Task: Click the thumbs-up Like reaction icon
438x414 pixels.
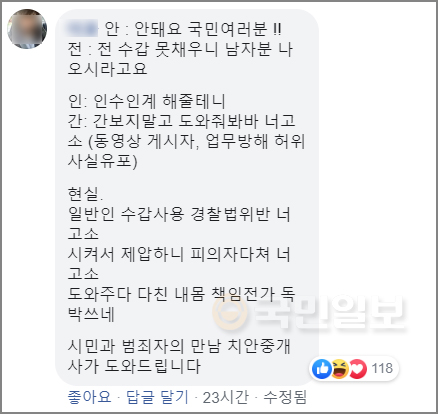Action: pos(322,369)
